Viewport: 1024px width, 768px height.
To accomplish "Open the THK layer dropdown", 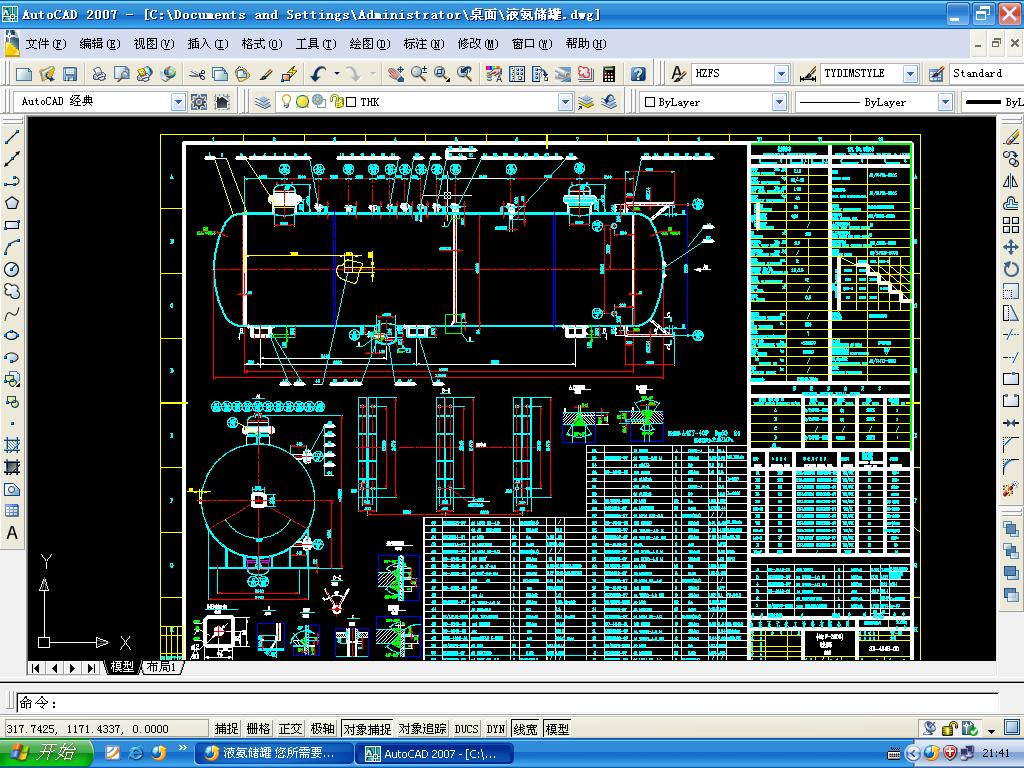I will click(x=566, y=102).
